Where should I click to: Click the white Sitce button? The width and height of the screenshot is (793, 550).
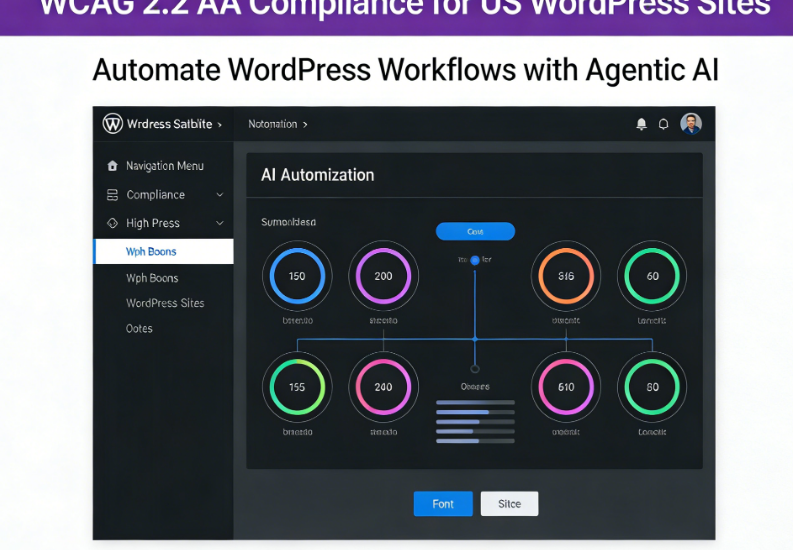click(509, 504)
